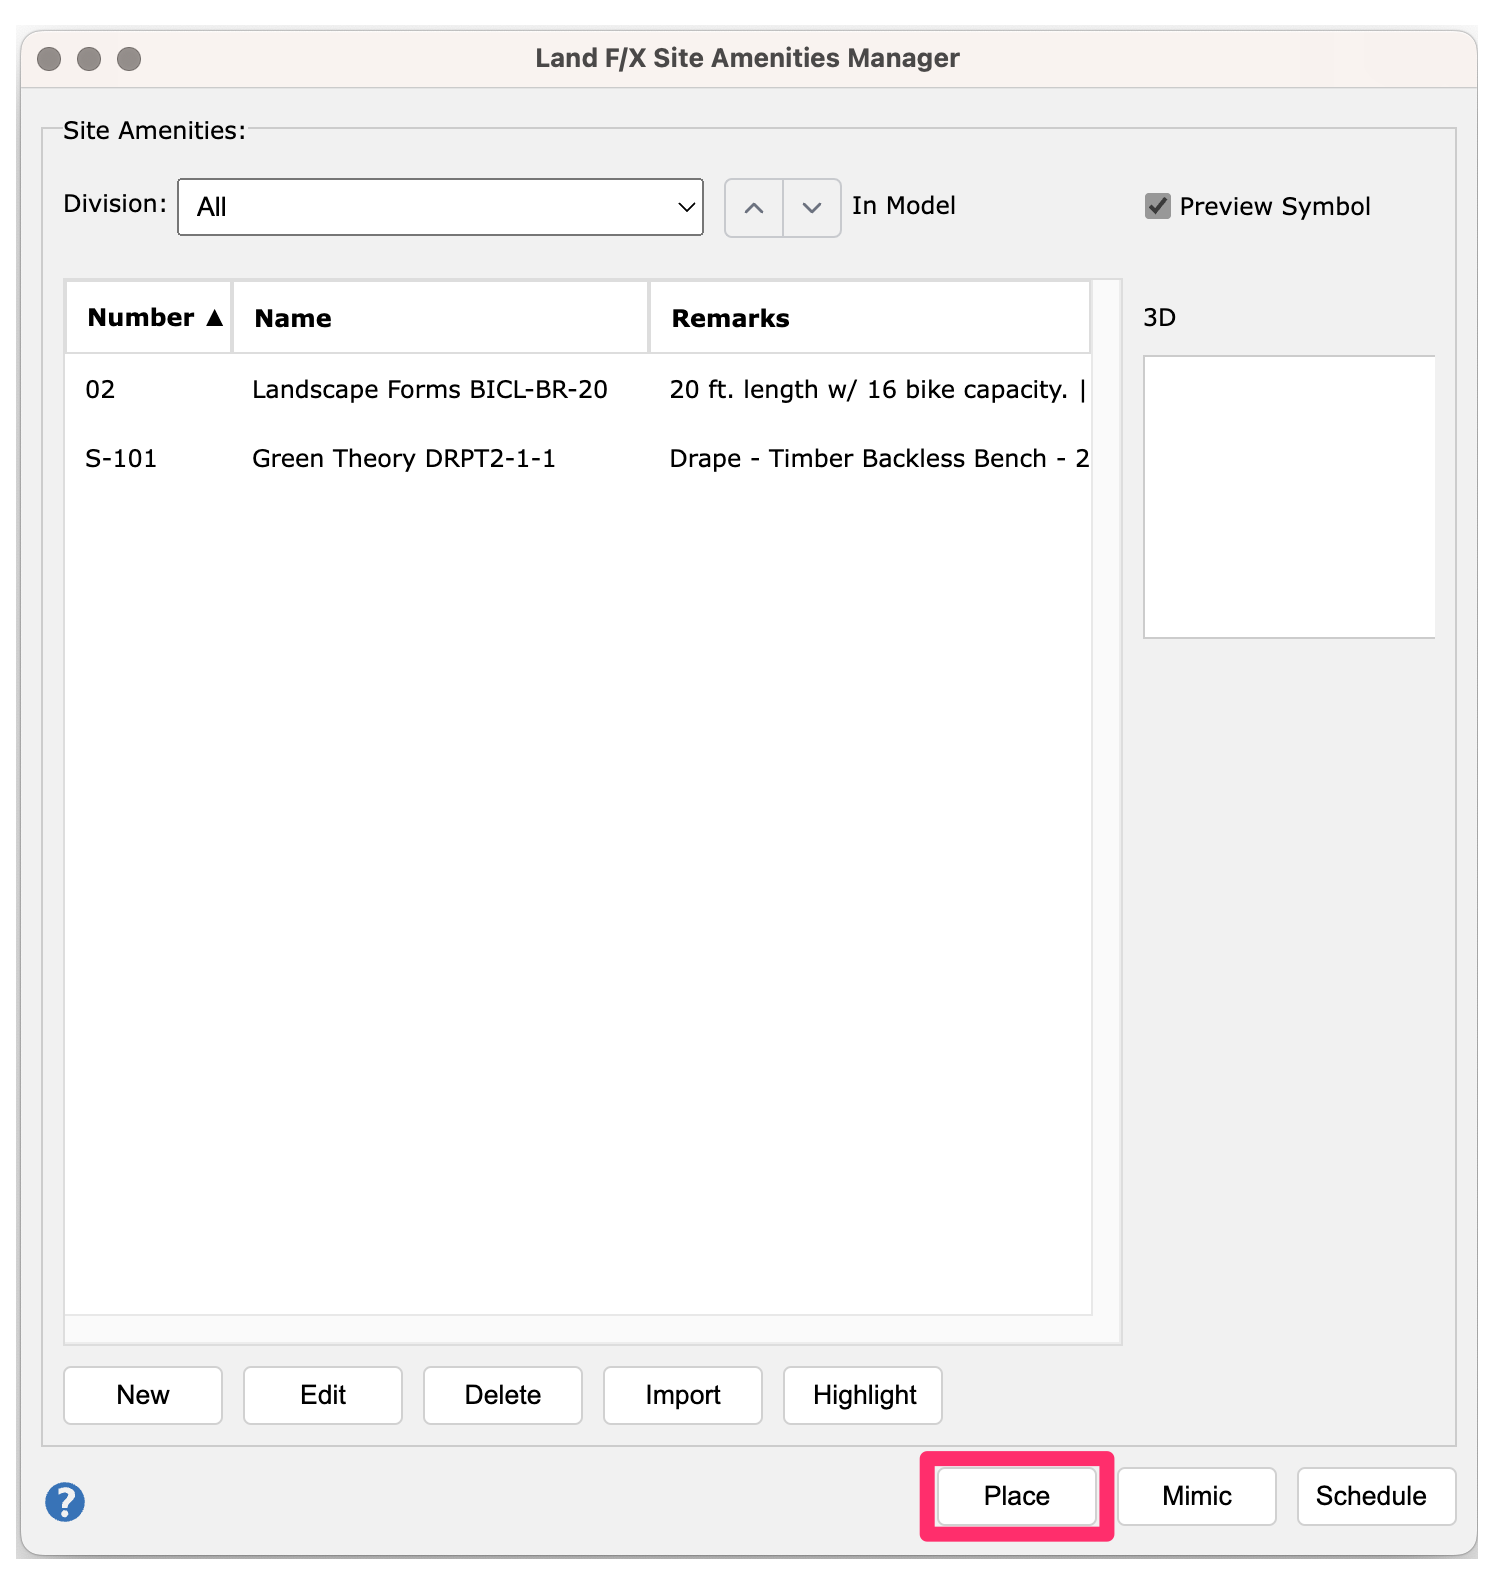
Task: Open the Import amenities dialog
Action: [683, 1395]
